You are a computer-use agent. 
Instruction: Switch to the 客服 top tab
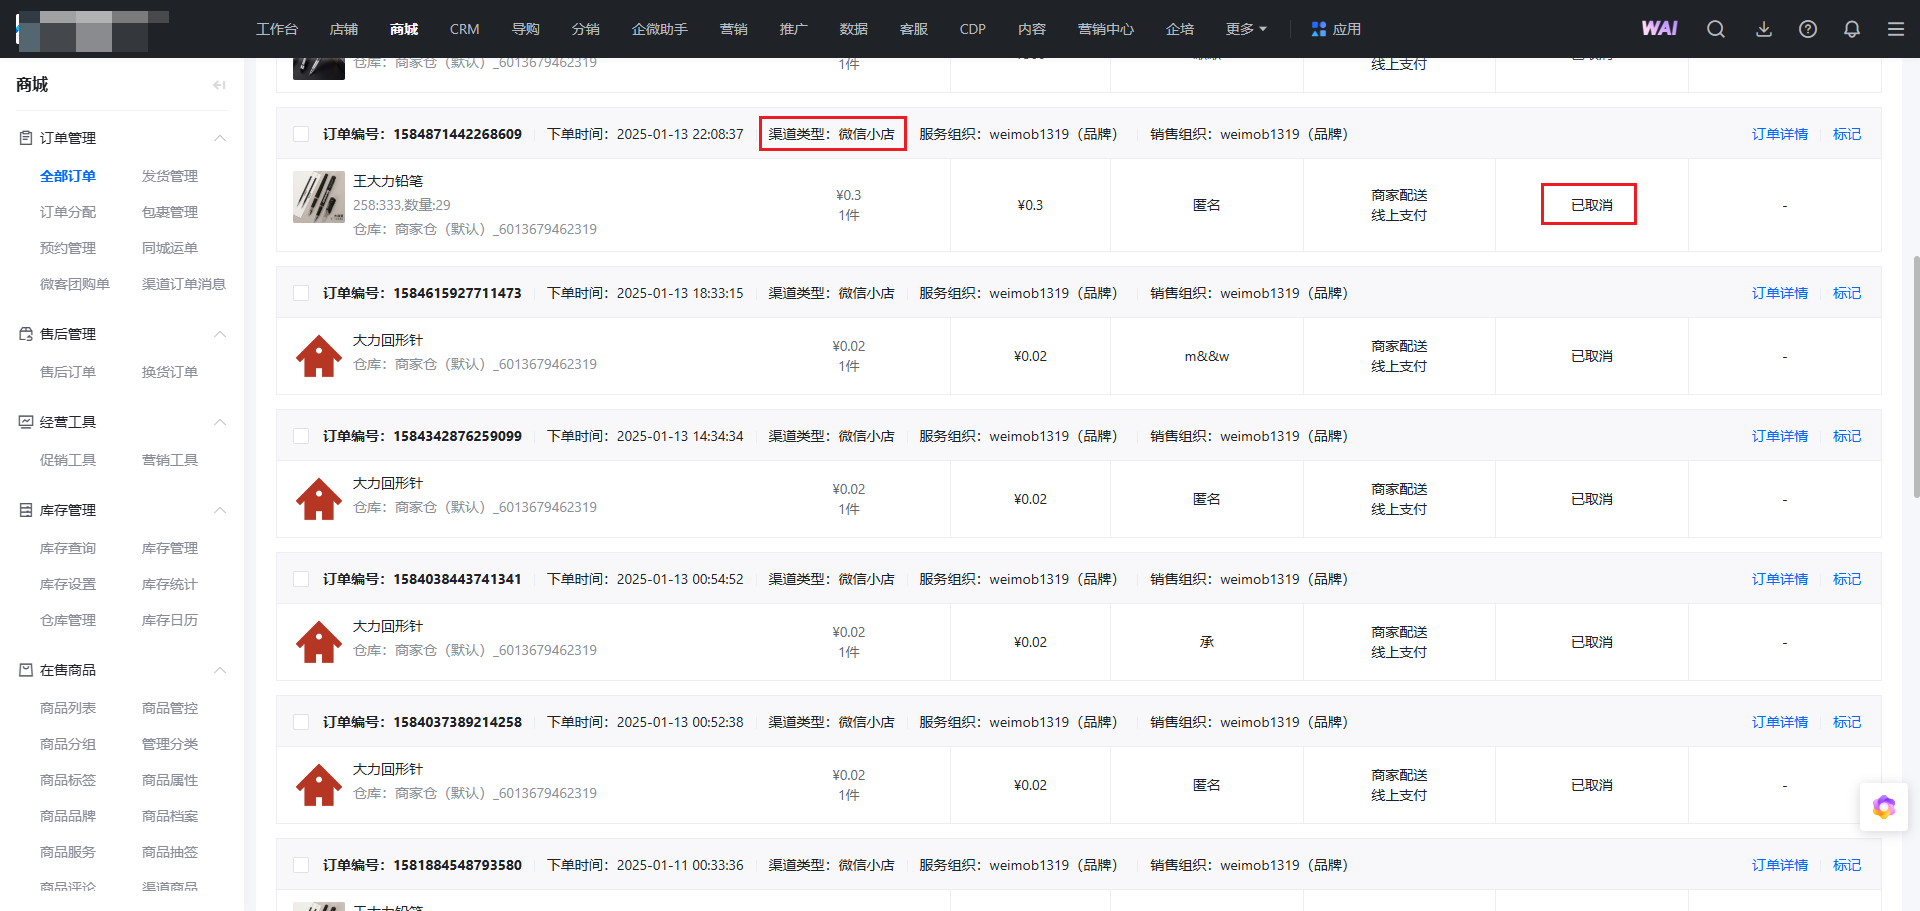[x=914, y=29]
